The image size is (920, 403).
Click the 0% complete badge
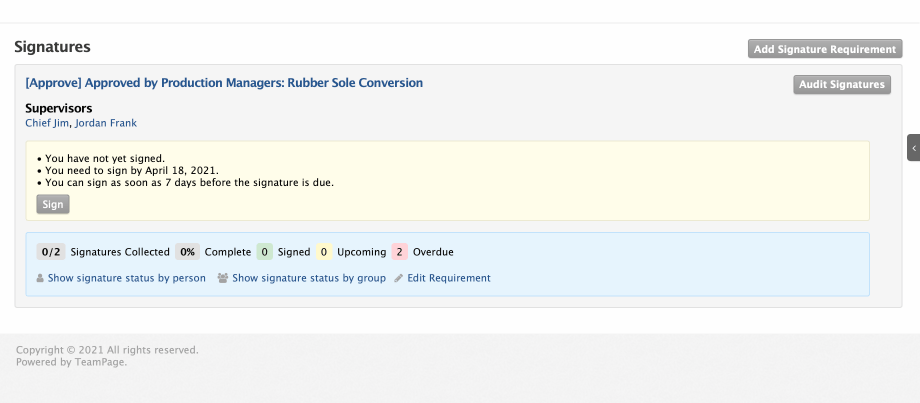pos(187,252)
